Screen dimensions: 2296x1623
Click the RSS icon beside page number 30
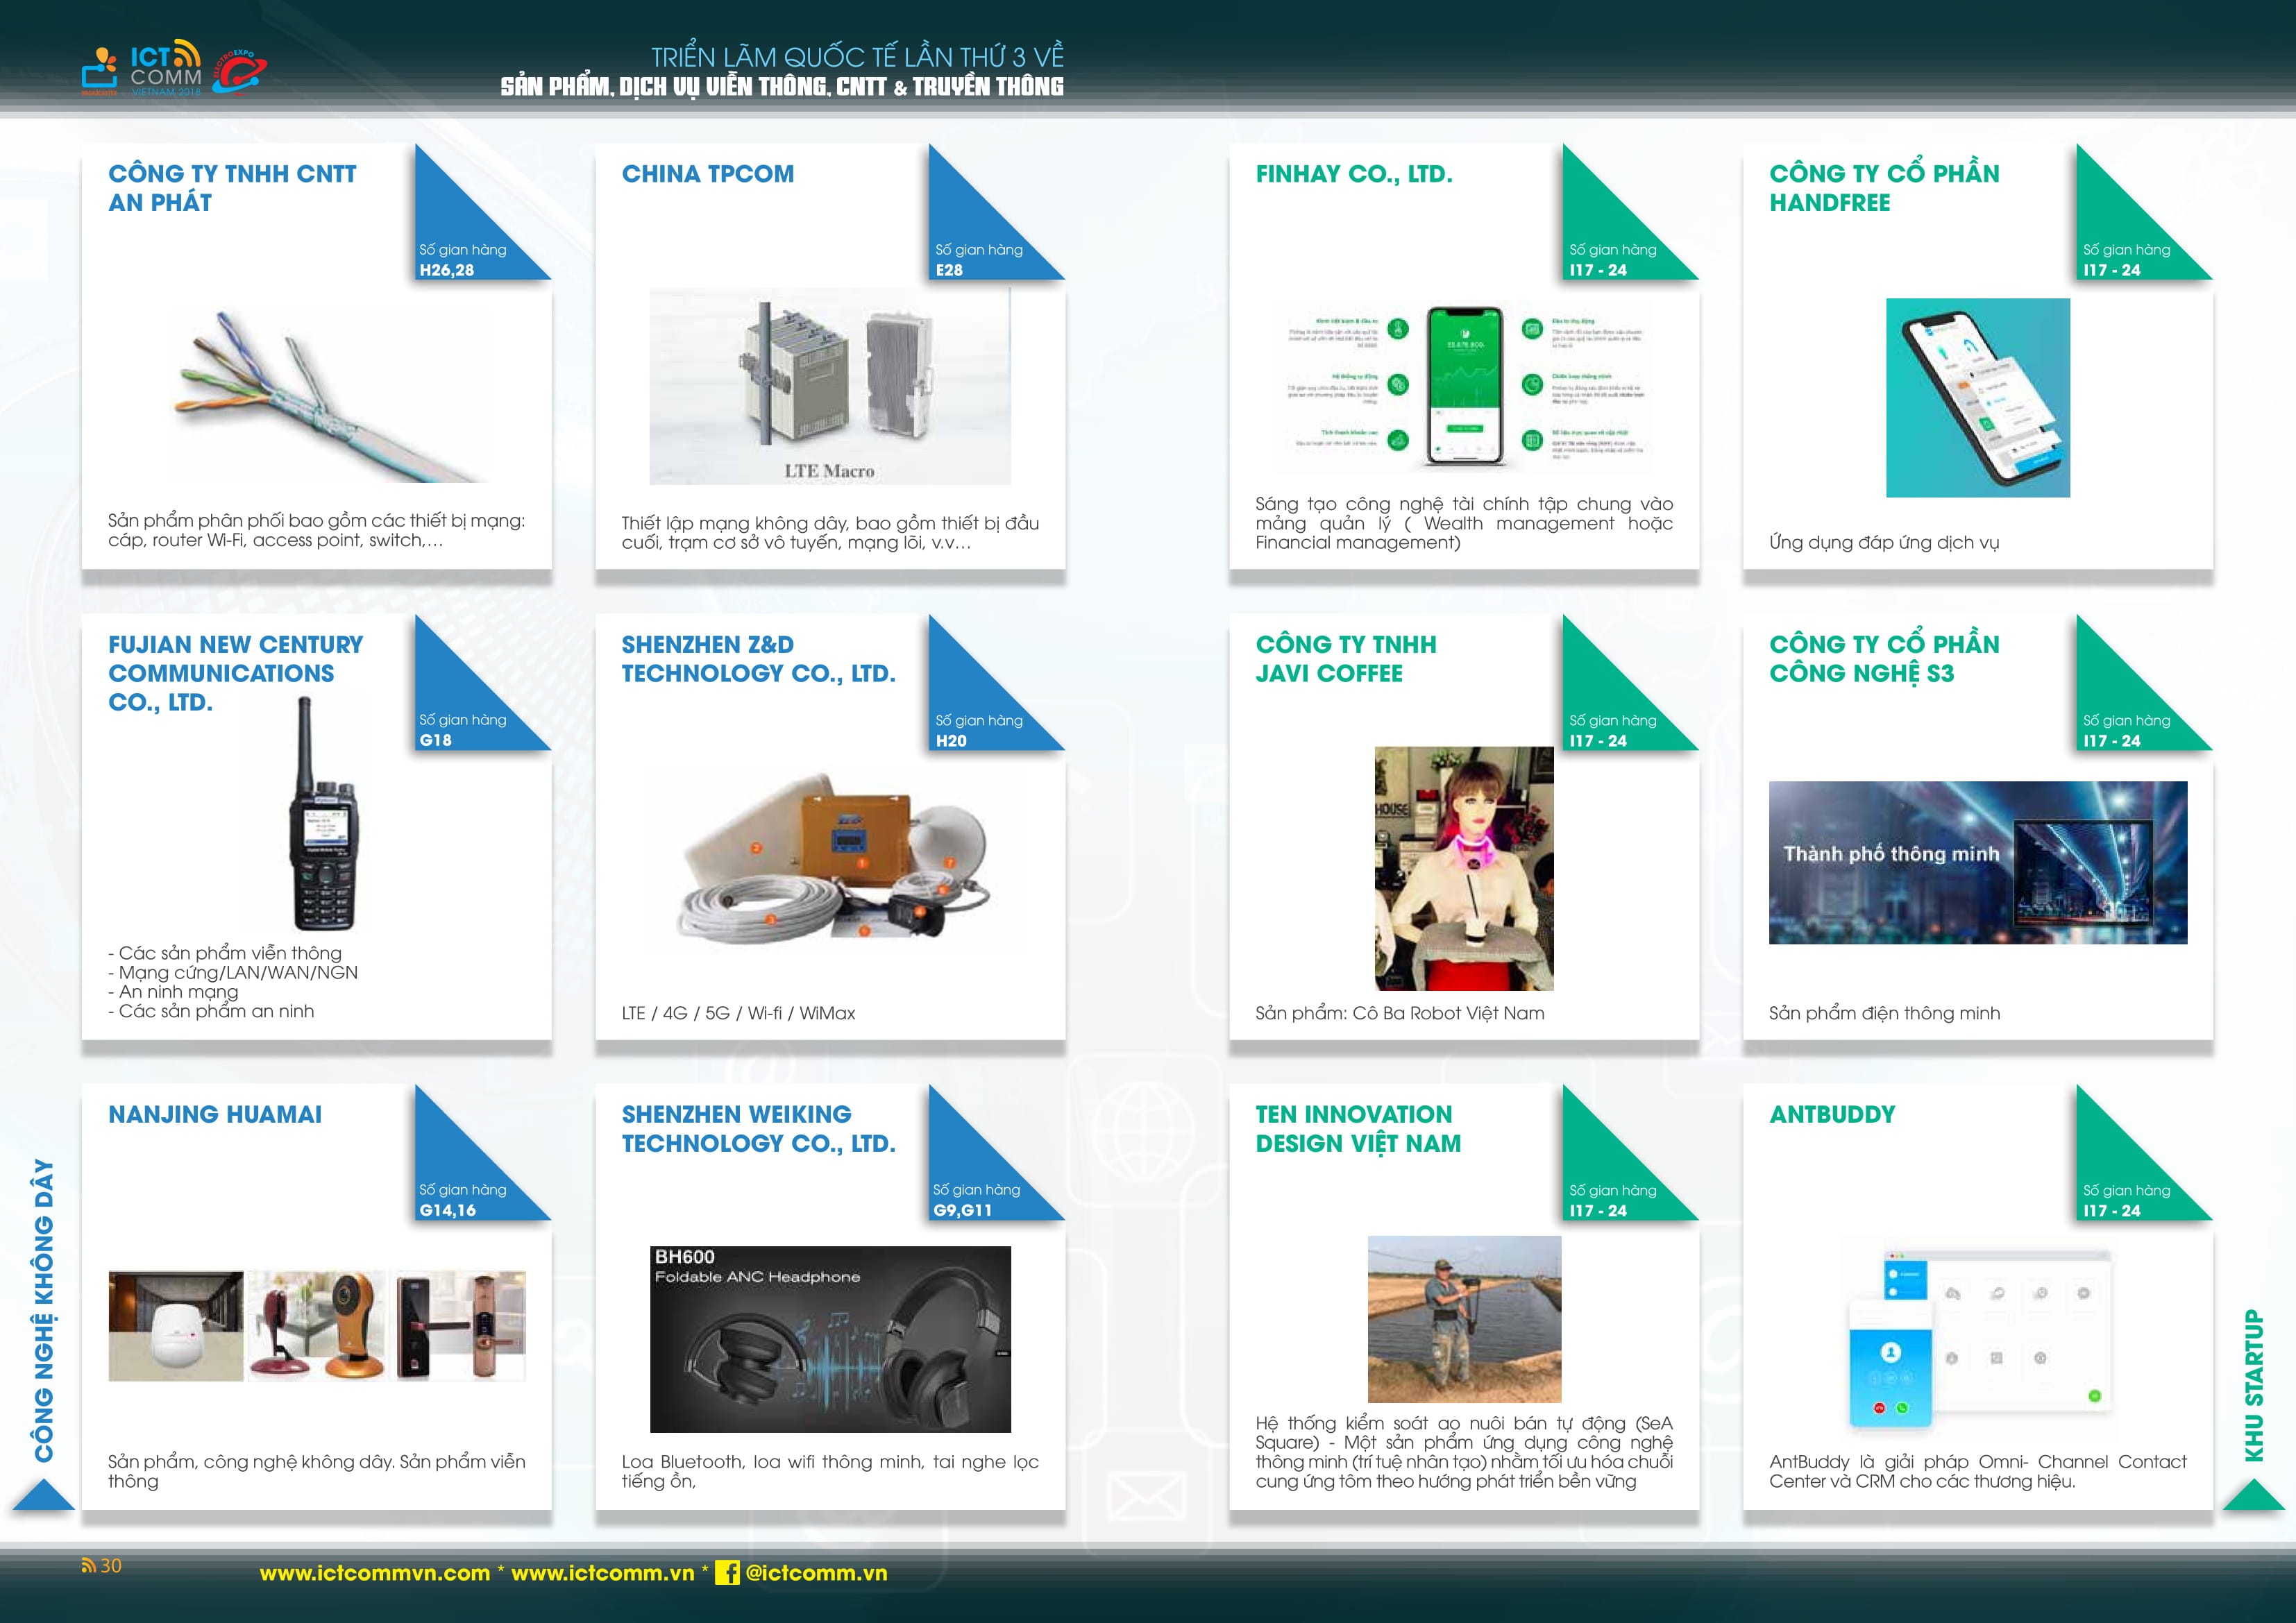88,1565
